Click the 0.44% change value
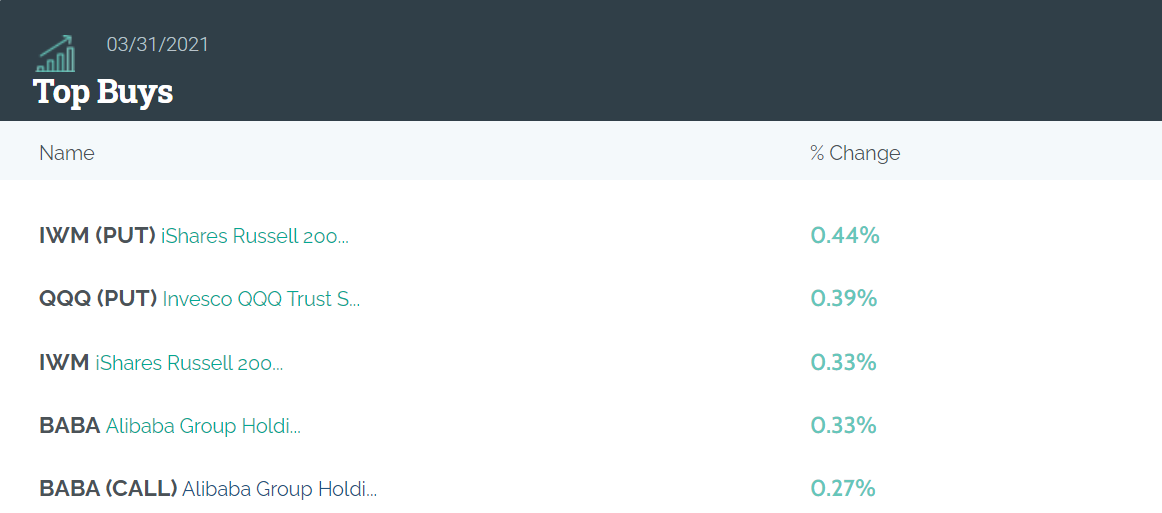 [x=845, y=236]
